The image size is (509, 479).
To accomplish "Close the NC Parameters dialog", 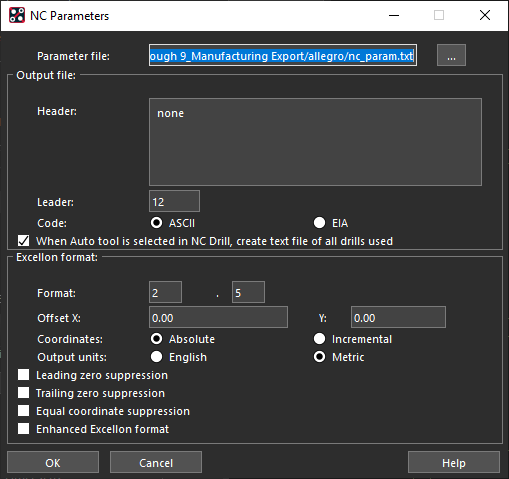I will click(485, 15).
